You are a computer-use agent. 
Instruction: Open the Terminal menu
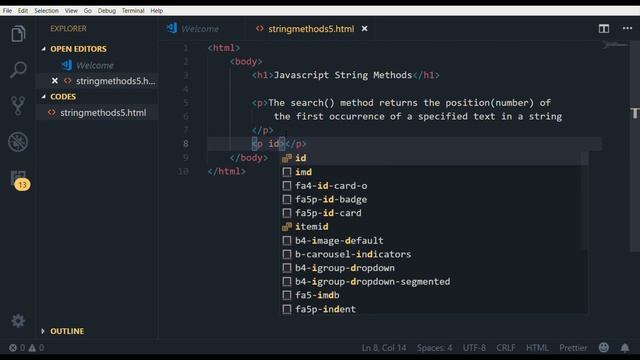[133, 11]
